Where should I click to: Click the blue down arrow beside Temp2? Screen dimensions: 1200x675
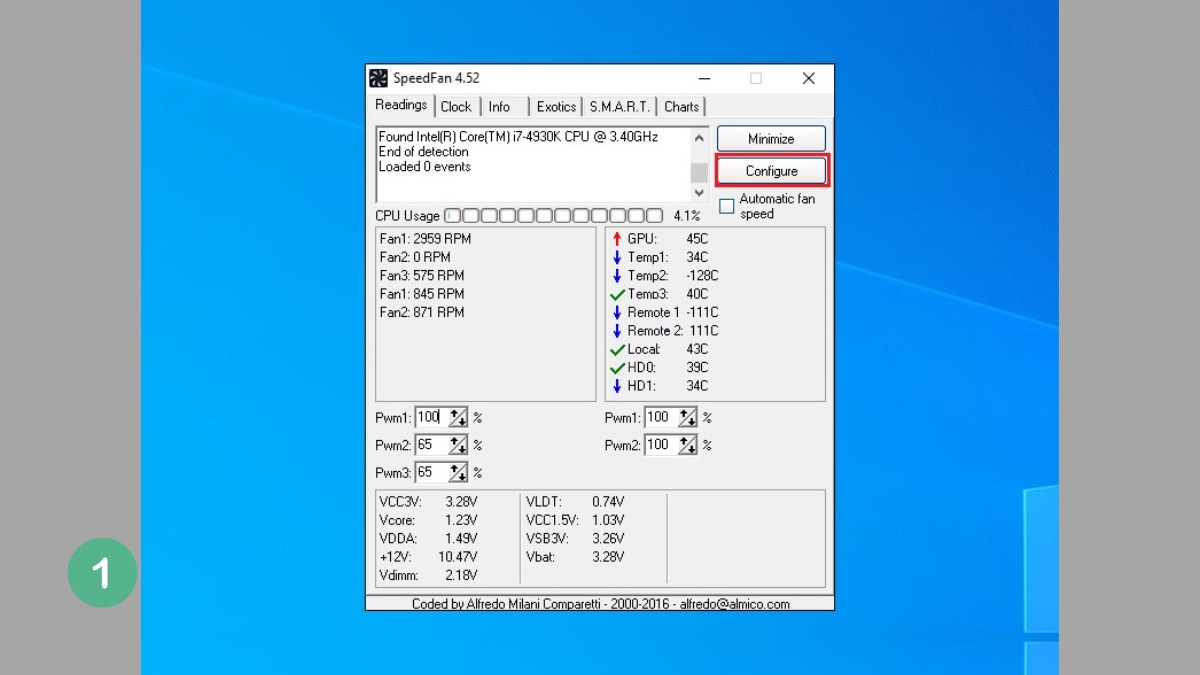click(x=617, y=276)
